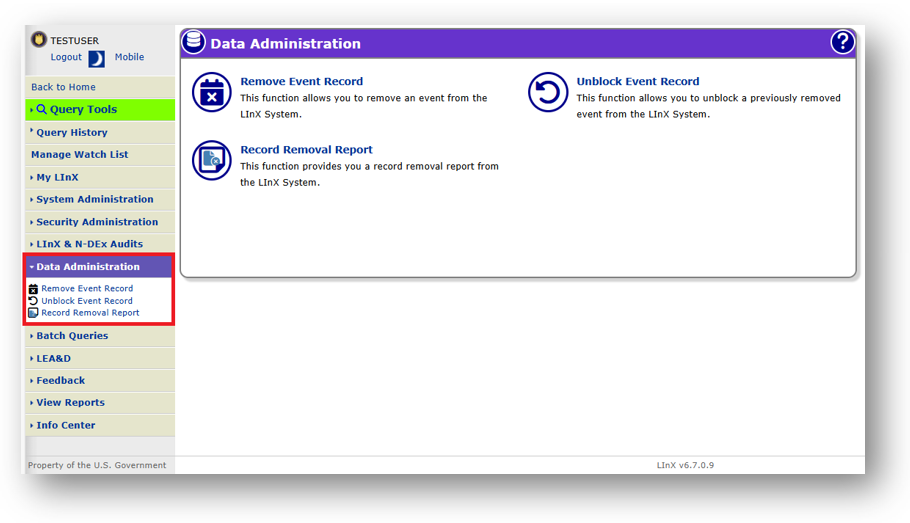Click the blue icon next to Logout
Screen dimensions: 910x523
pos(97,59)
